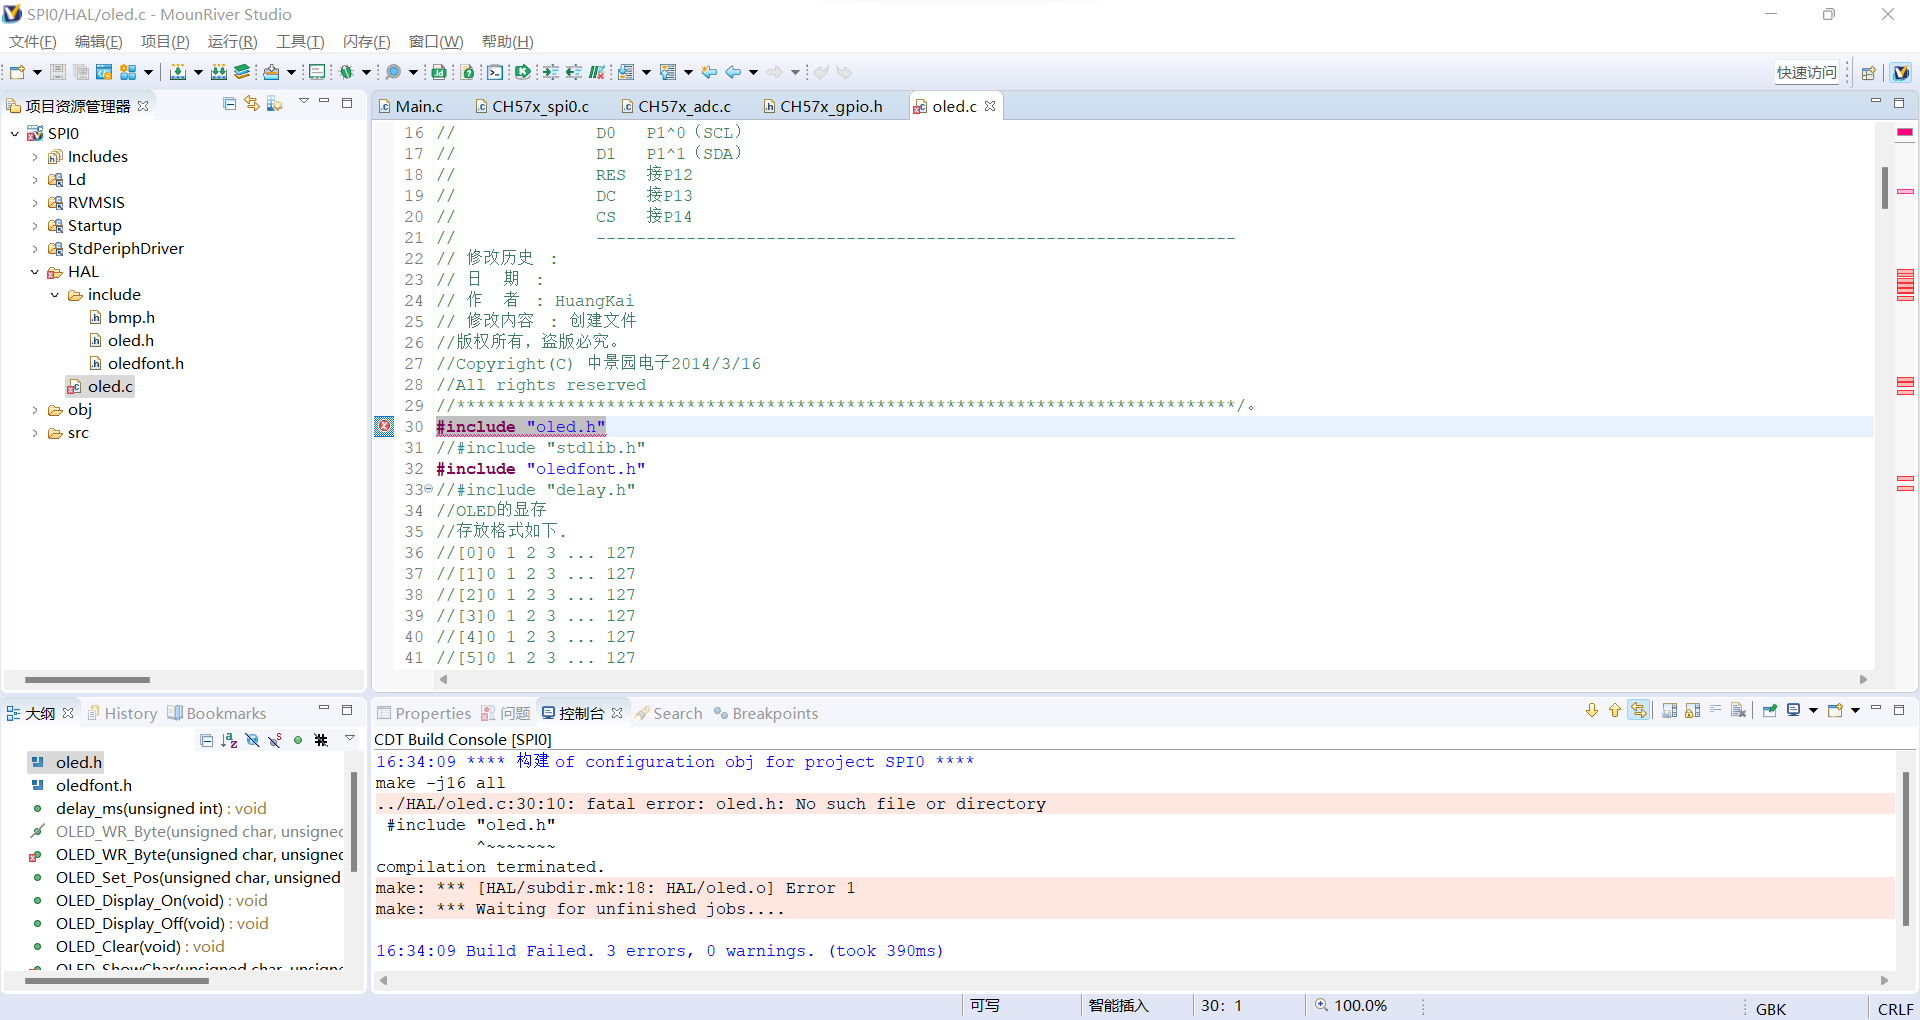Close the oled.c editor tab
This screenshot has width=1920, height=1020.
pos(990,106)
